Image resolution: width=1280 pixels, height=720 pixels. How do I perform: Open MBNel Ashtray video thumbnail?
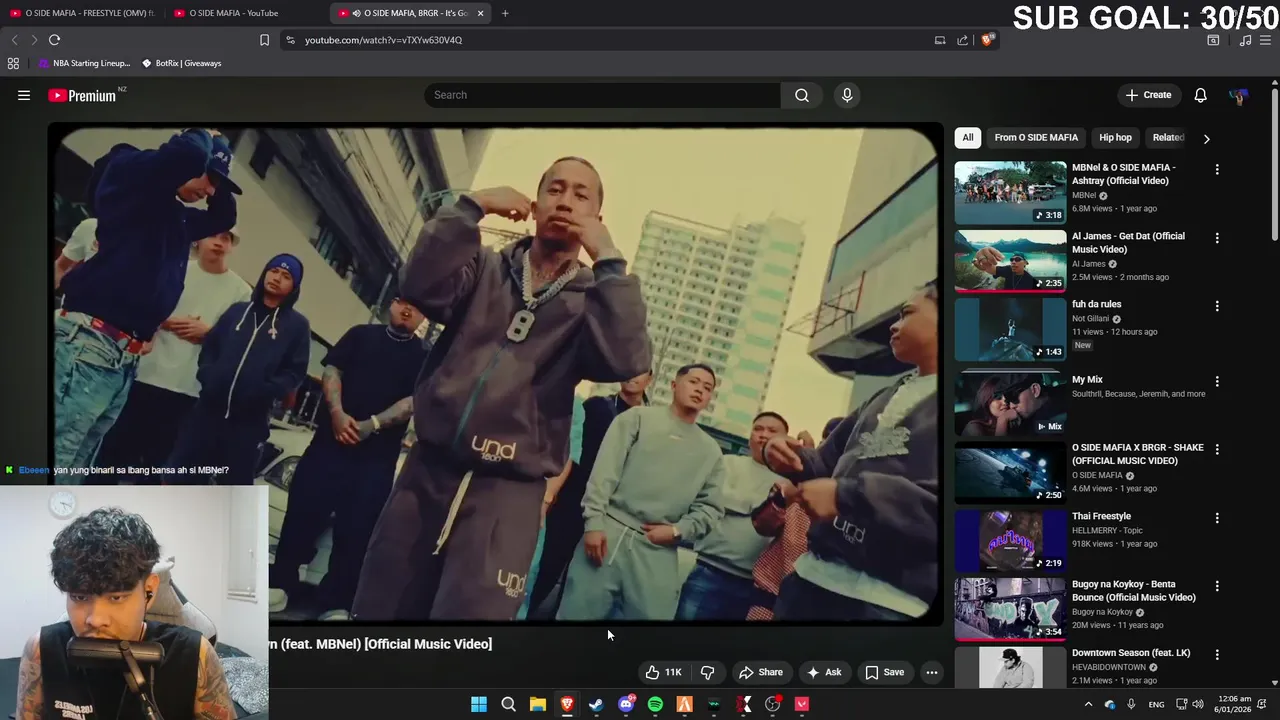pyautogui.click(x=1010, y=193)
